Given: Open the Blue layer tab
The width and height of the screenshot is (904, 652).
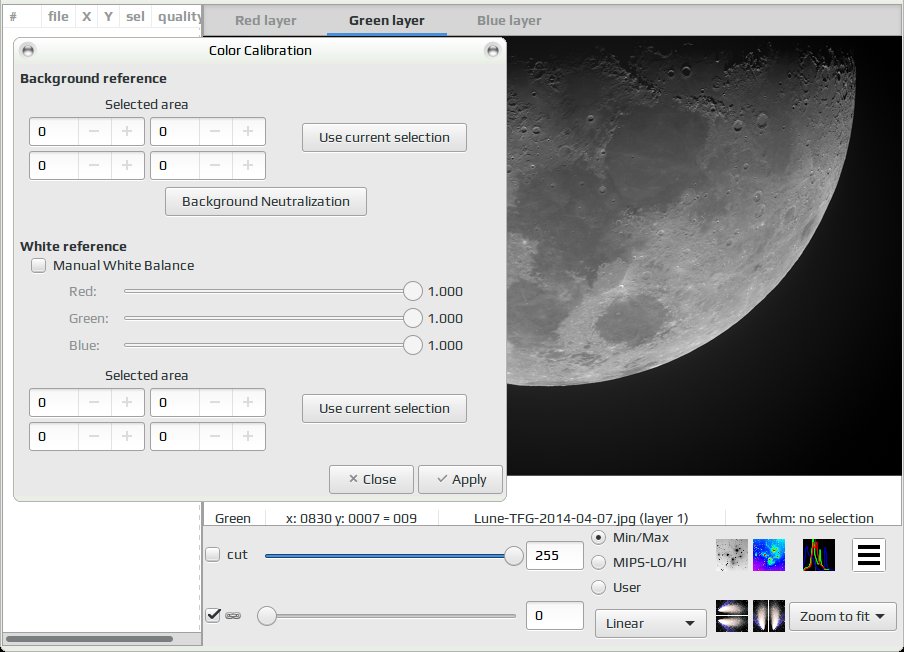Looking at the screenshot, I should pos(509,21).
